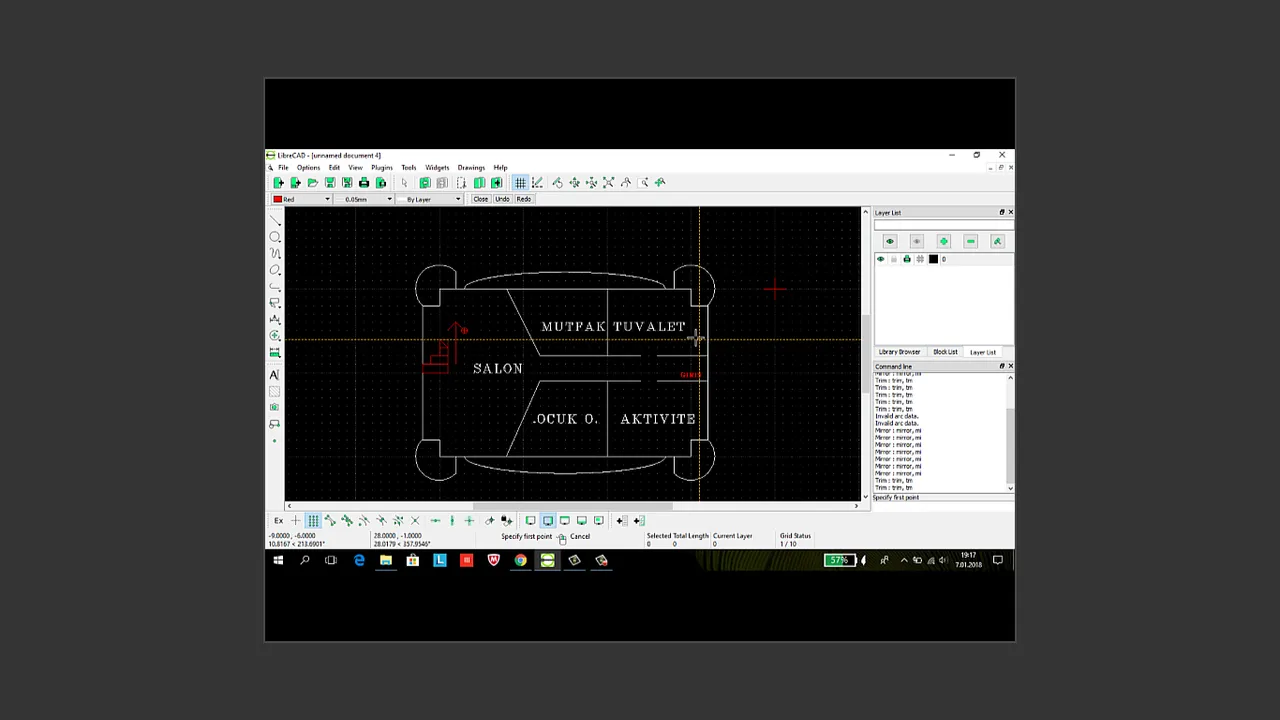The height and width of the screenshot is (720, 1280).
Task: Toggle construction setting of layer 0
Action: tap(920, 260)
